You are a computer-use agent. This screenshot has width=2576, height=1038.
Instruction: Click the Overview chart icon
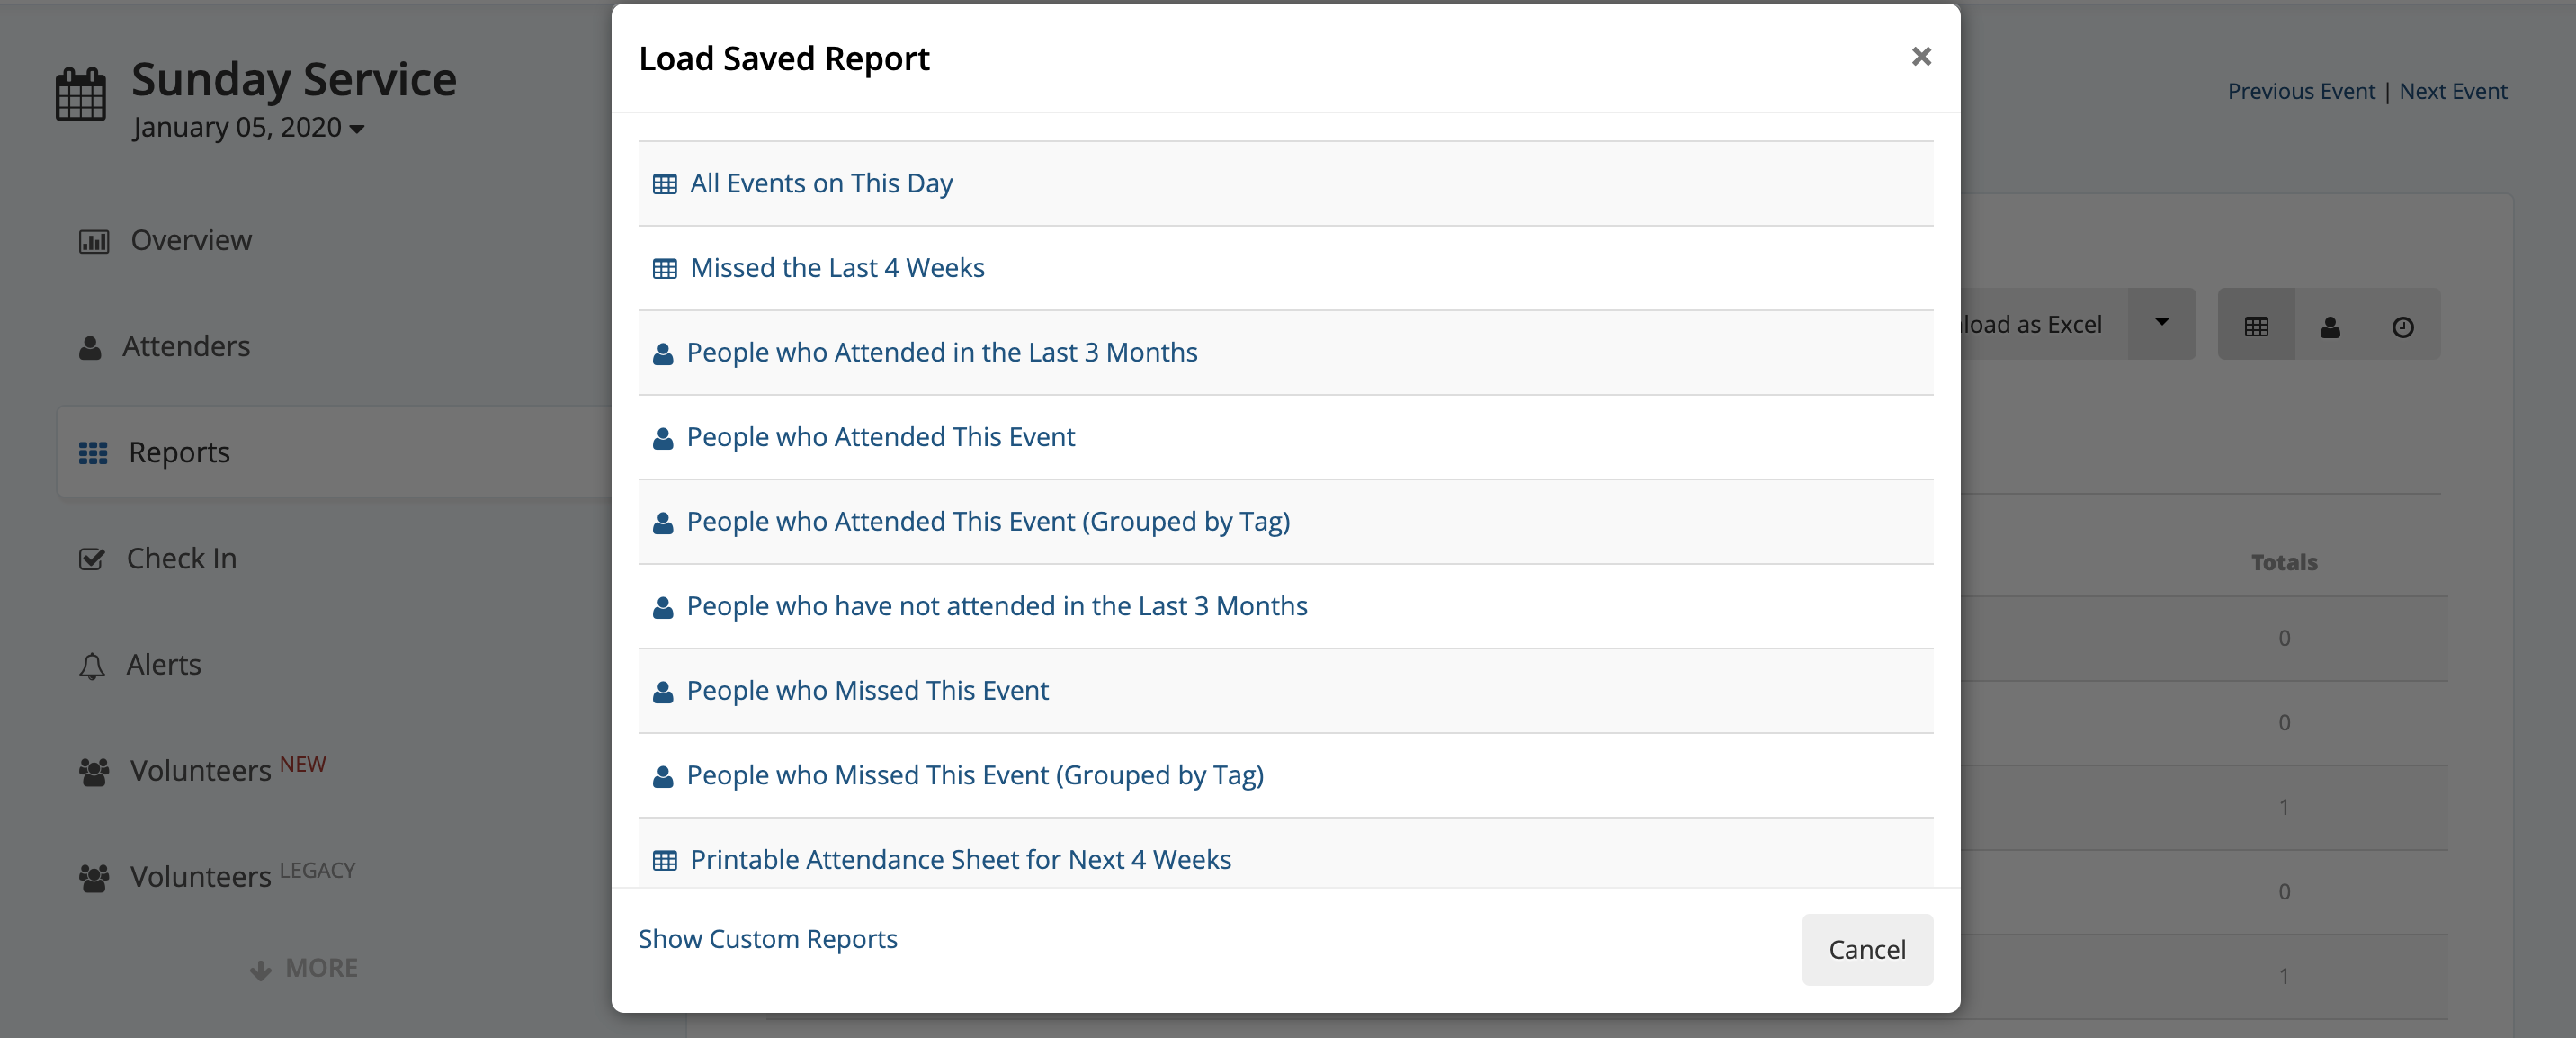[94, 241]
